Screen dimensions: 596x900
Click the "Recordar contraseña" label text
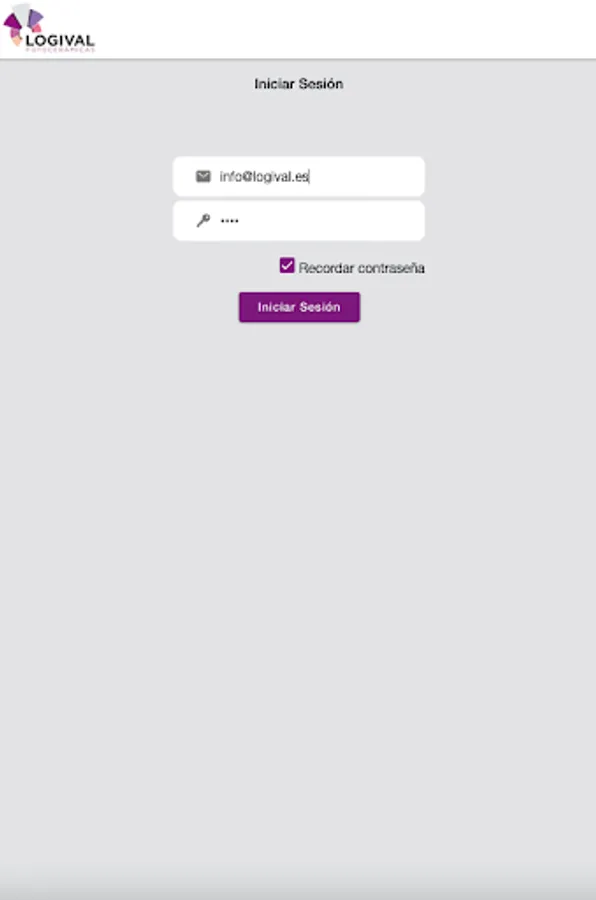[x=362, y=268]
